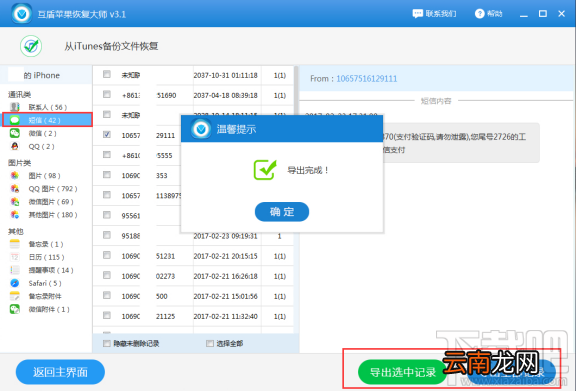Click sender number 10657516129111
This screenshot has height=391, width=576.
tap(367, 79)
